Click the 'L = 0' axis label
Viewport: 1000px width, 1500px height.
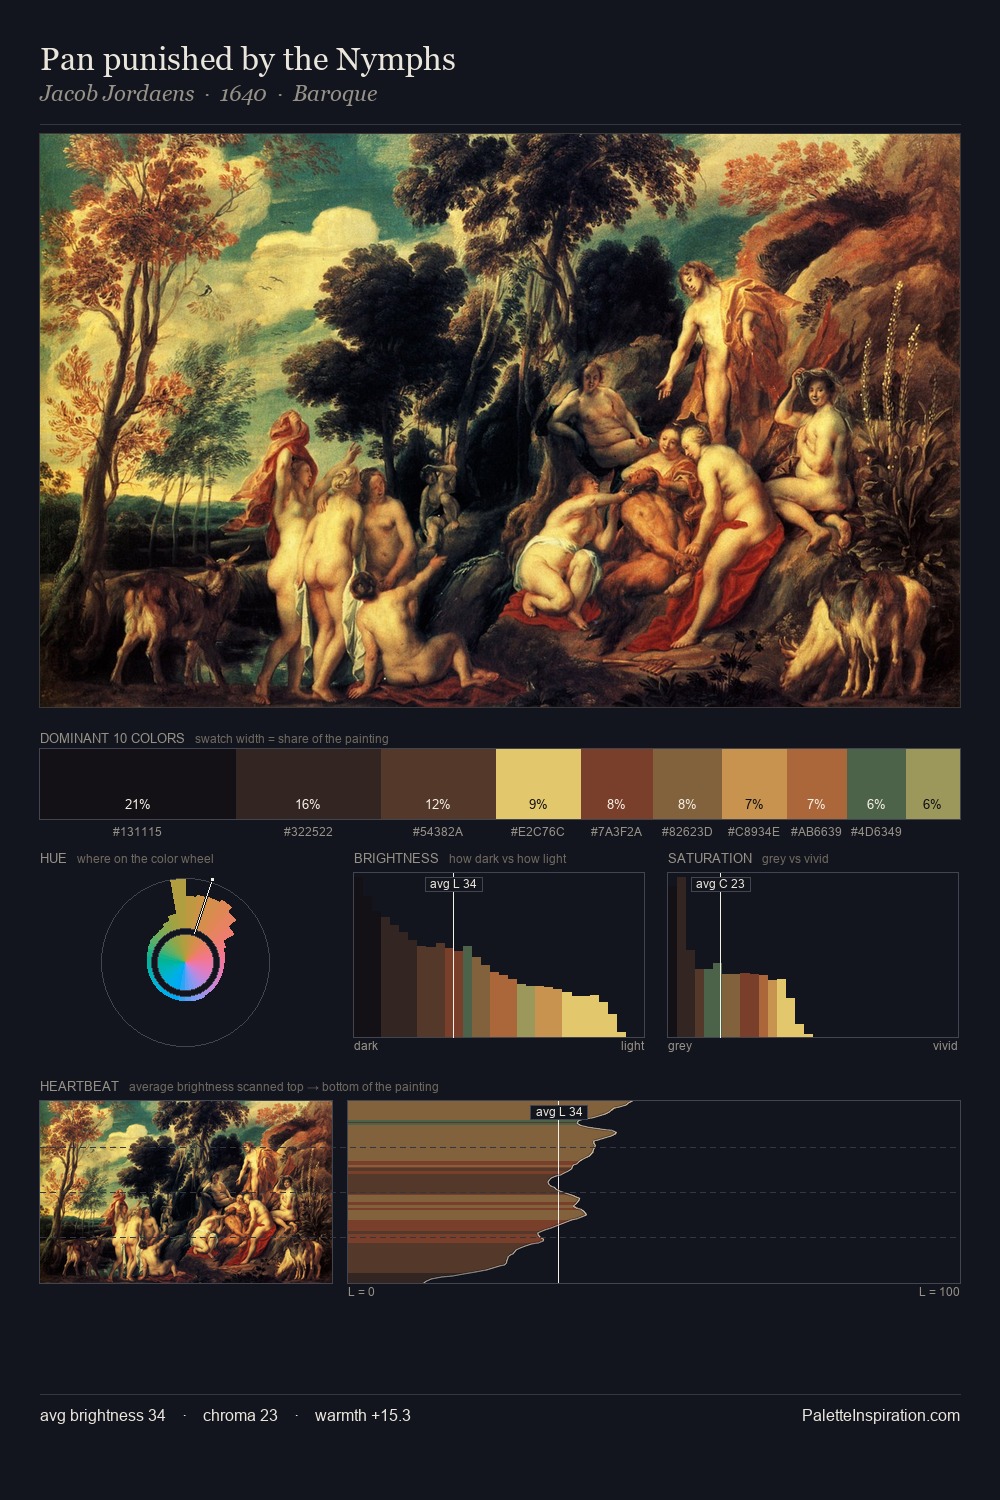click(361, 1292)
